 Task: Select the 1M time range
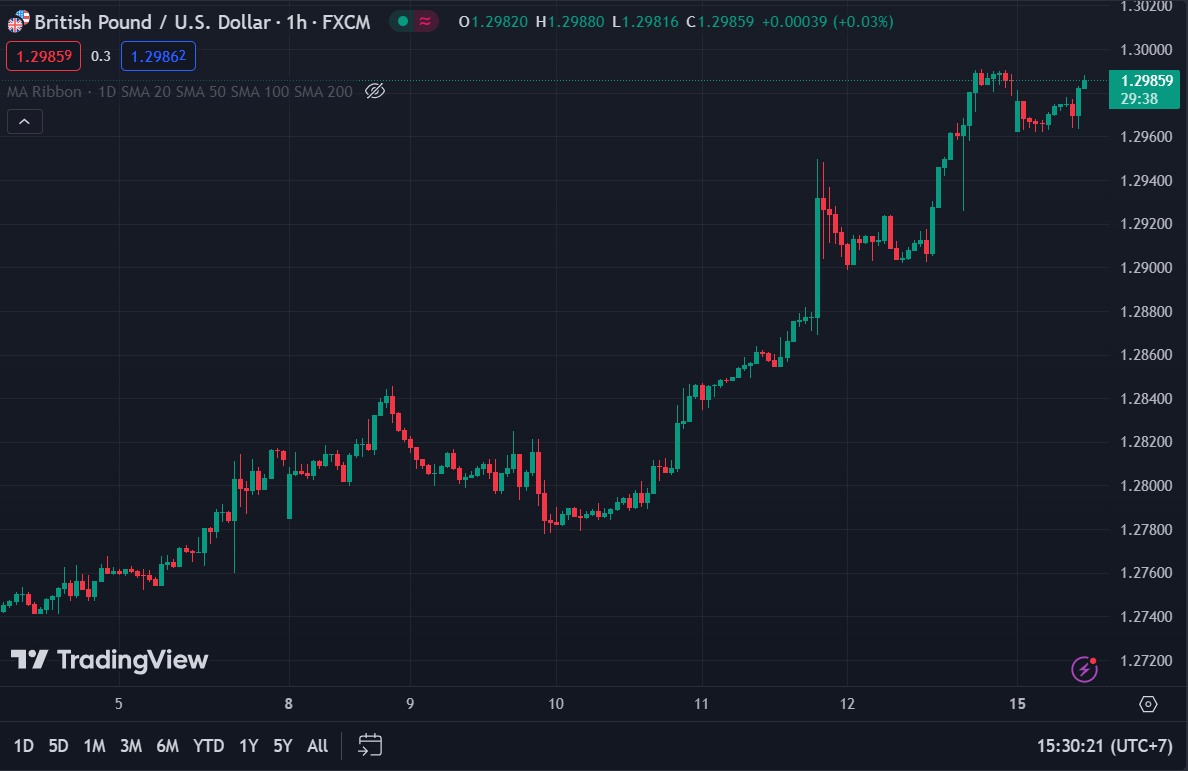coord(94,746)
